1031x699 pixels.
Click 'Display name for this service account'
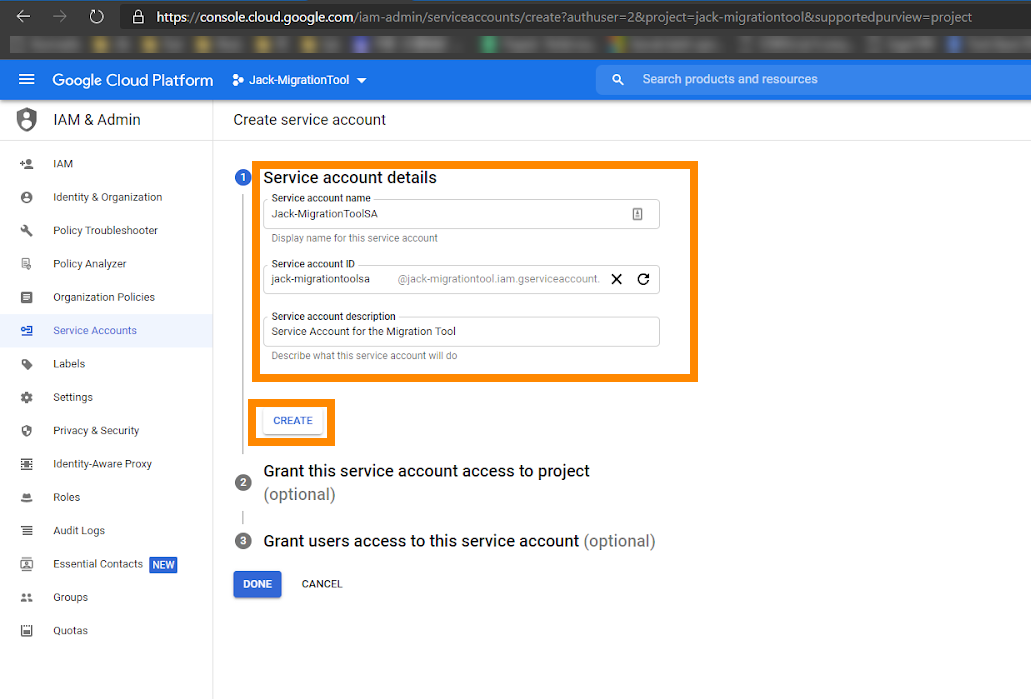(x=354, y=238)
